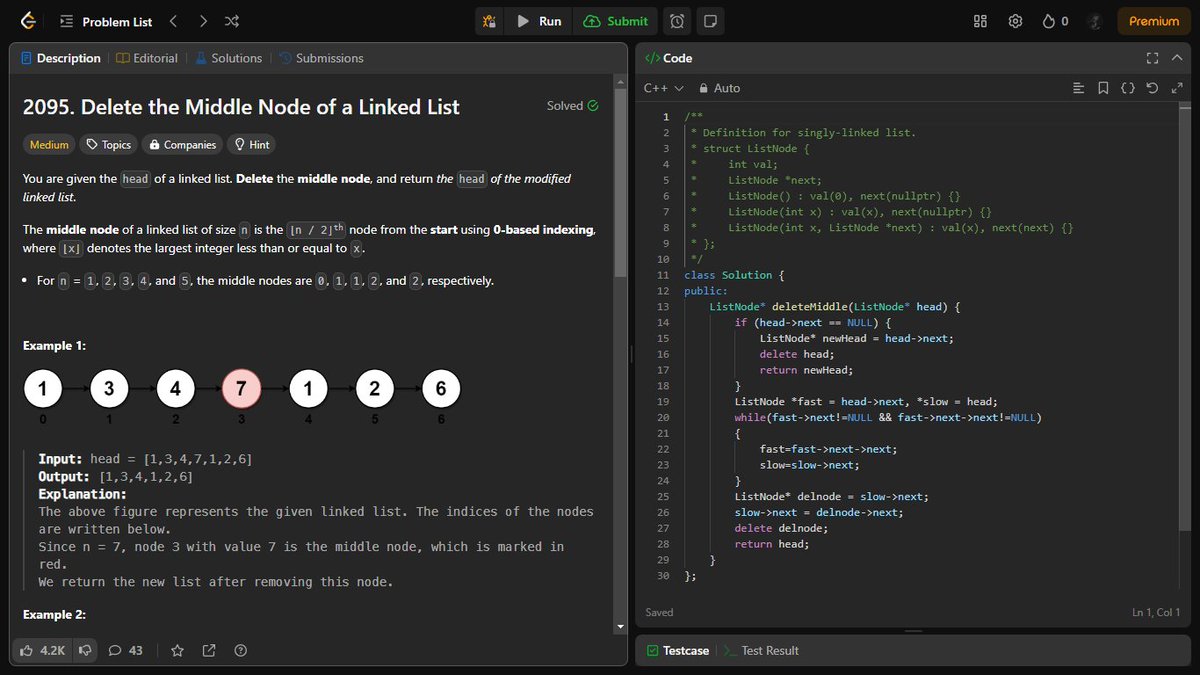
Task: Open the help question mark icon
Action: click(241, 651)
